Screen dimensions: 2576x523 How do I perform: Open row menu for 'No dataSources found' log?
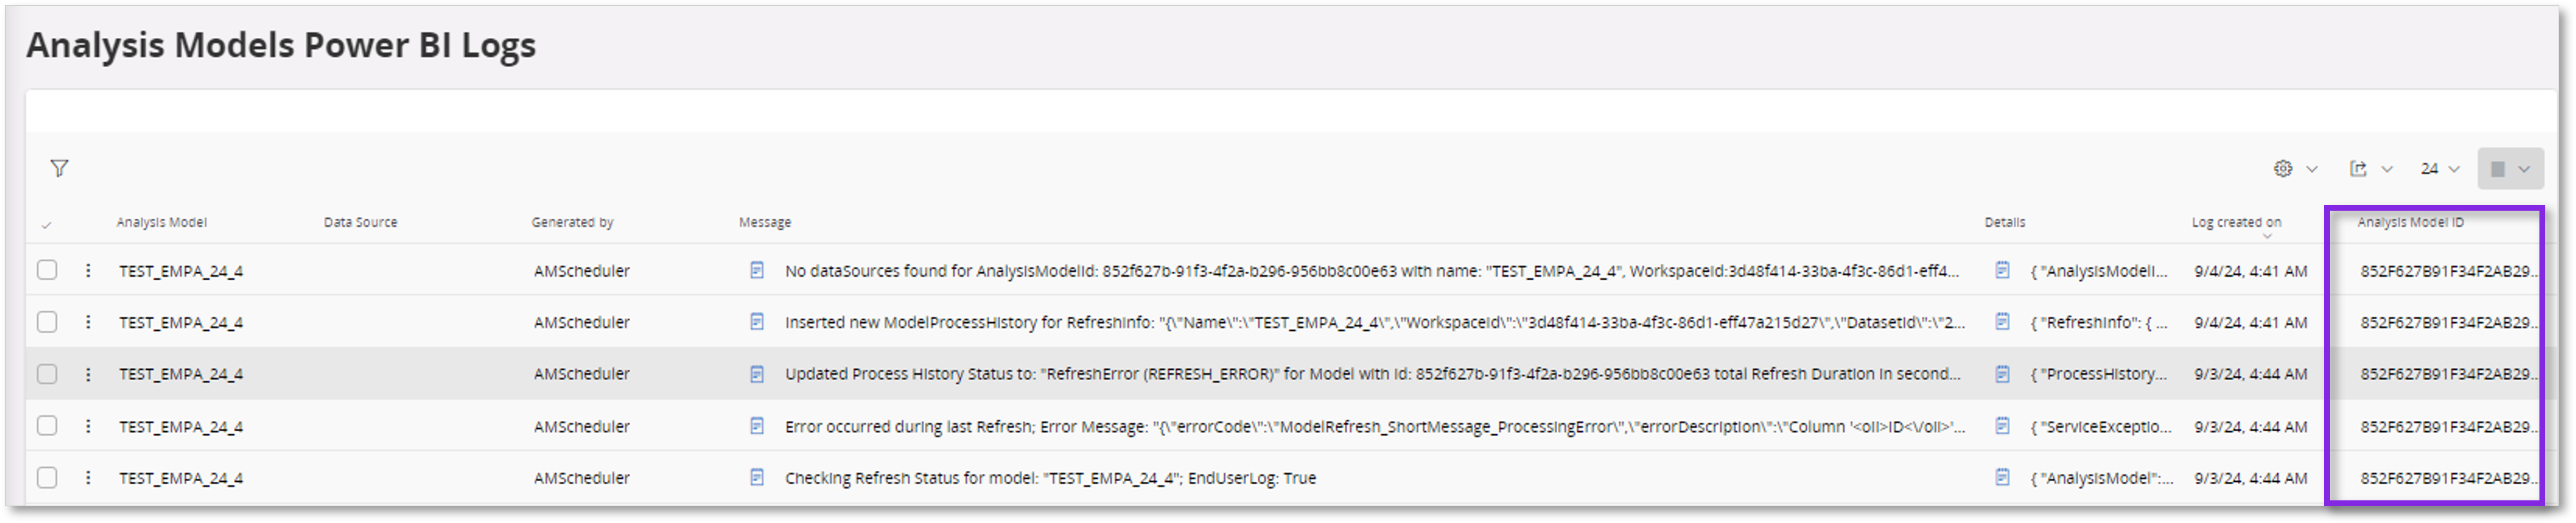88,270
